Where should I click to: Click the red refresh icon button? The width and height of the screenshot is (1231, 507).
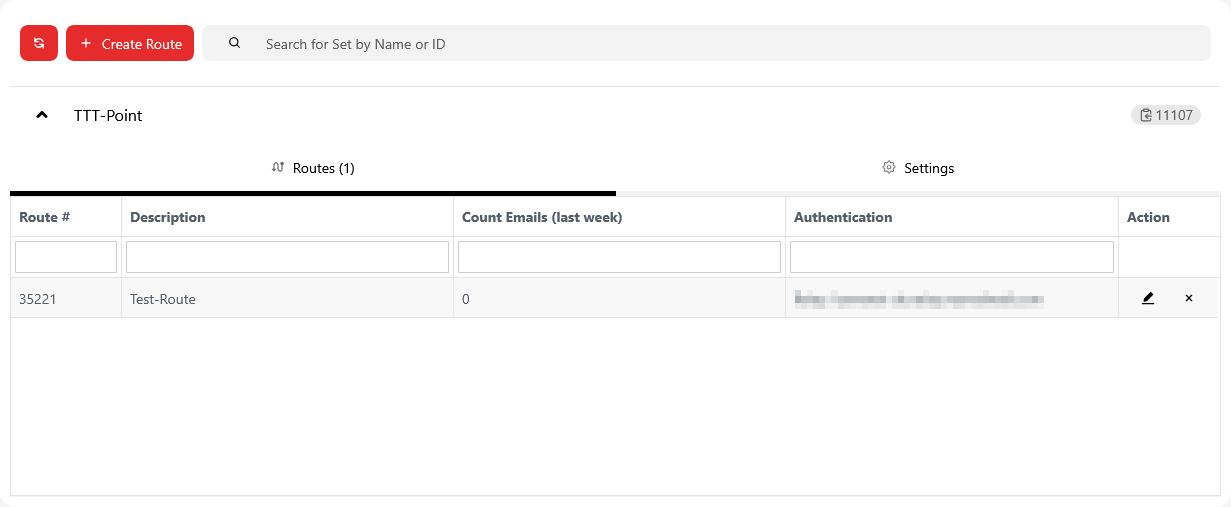(39, 43)
